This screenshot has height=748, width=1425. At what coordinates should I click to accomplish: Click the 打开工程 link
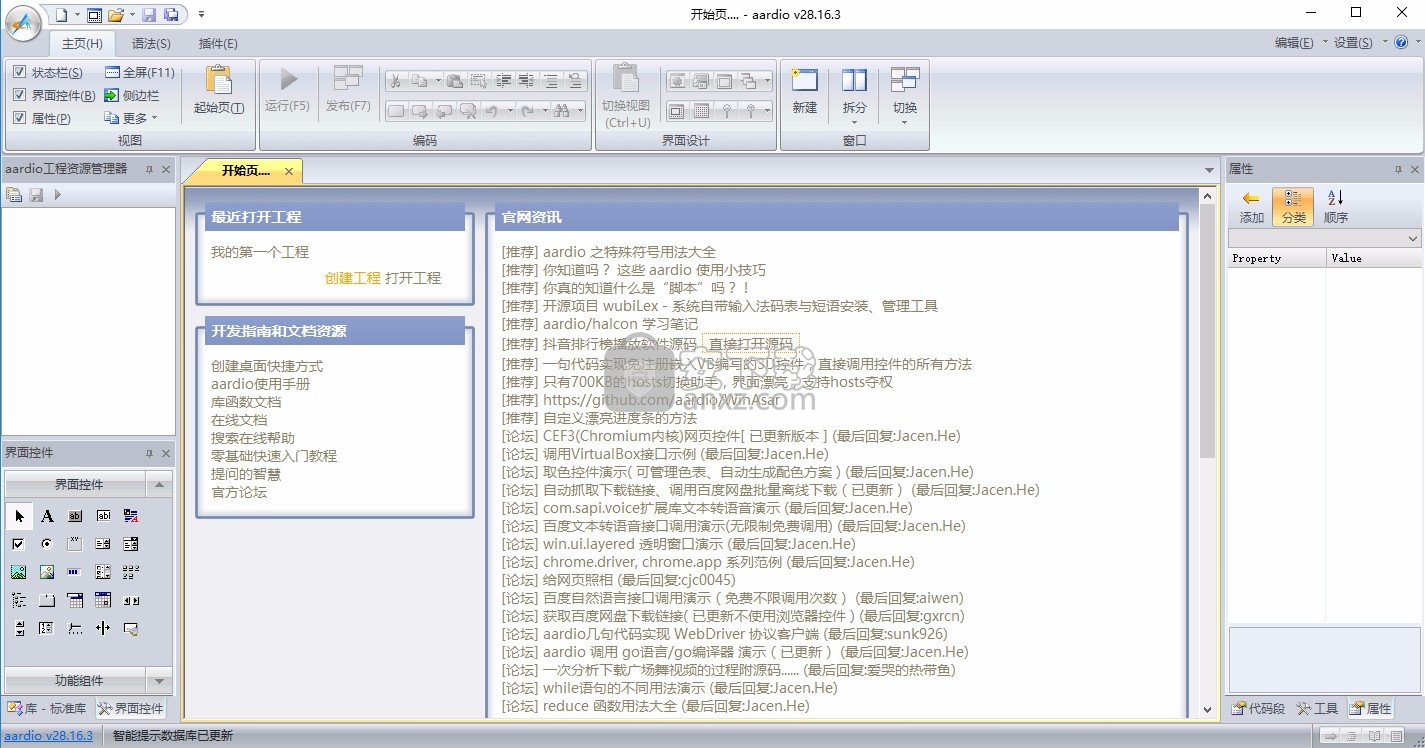pos(413,278)
